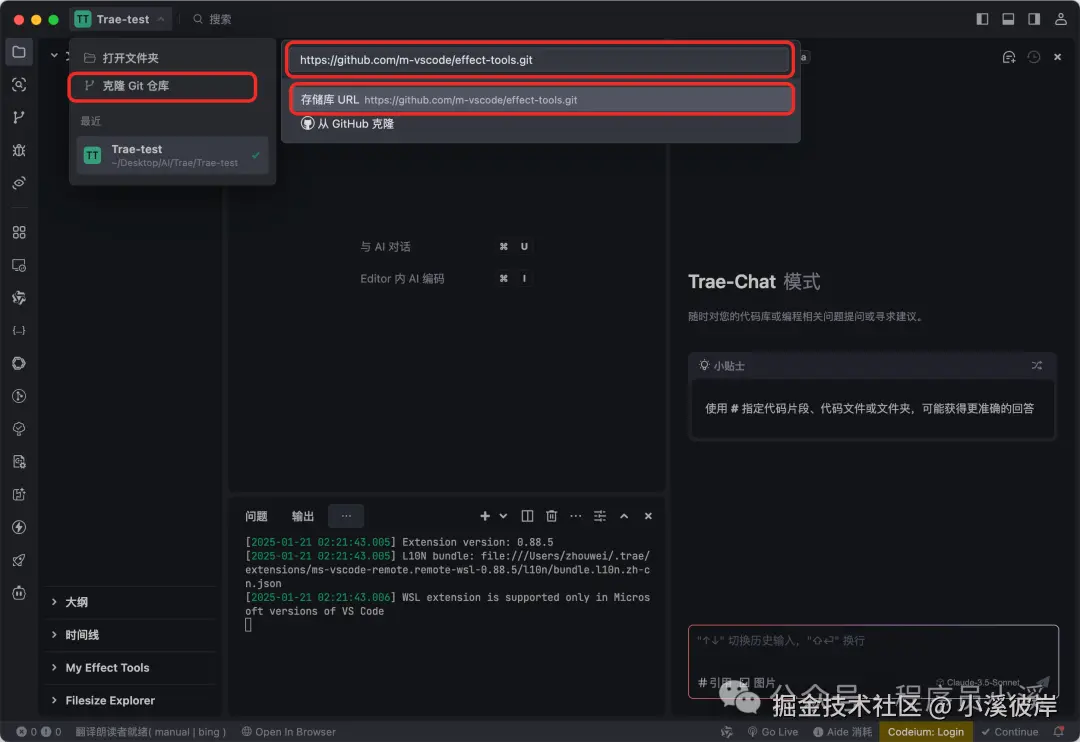Switch to the 输出 tab
The image size is (1080, 742).
pyautogui.click(x=302, y=516)
